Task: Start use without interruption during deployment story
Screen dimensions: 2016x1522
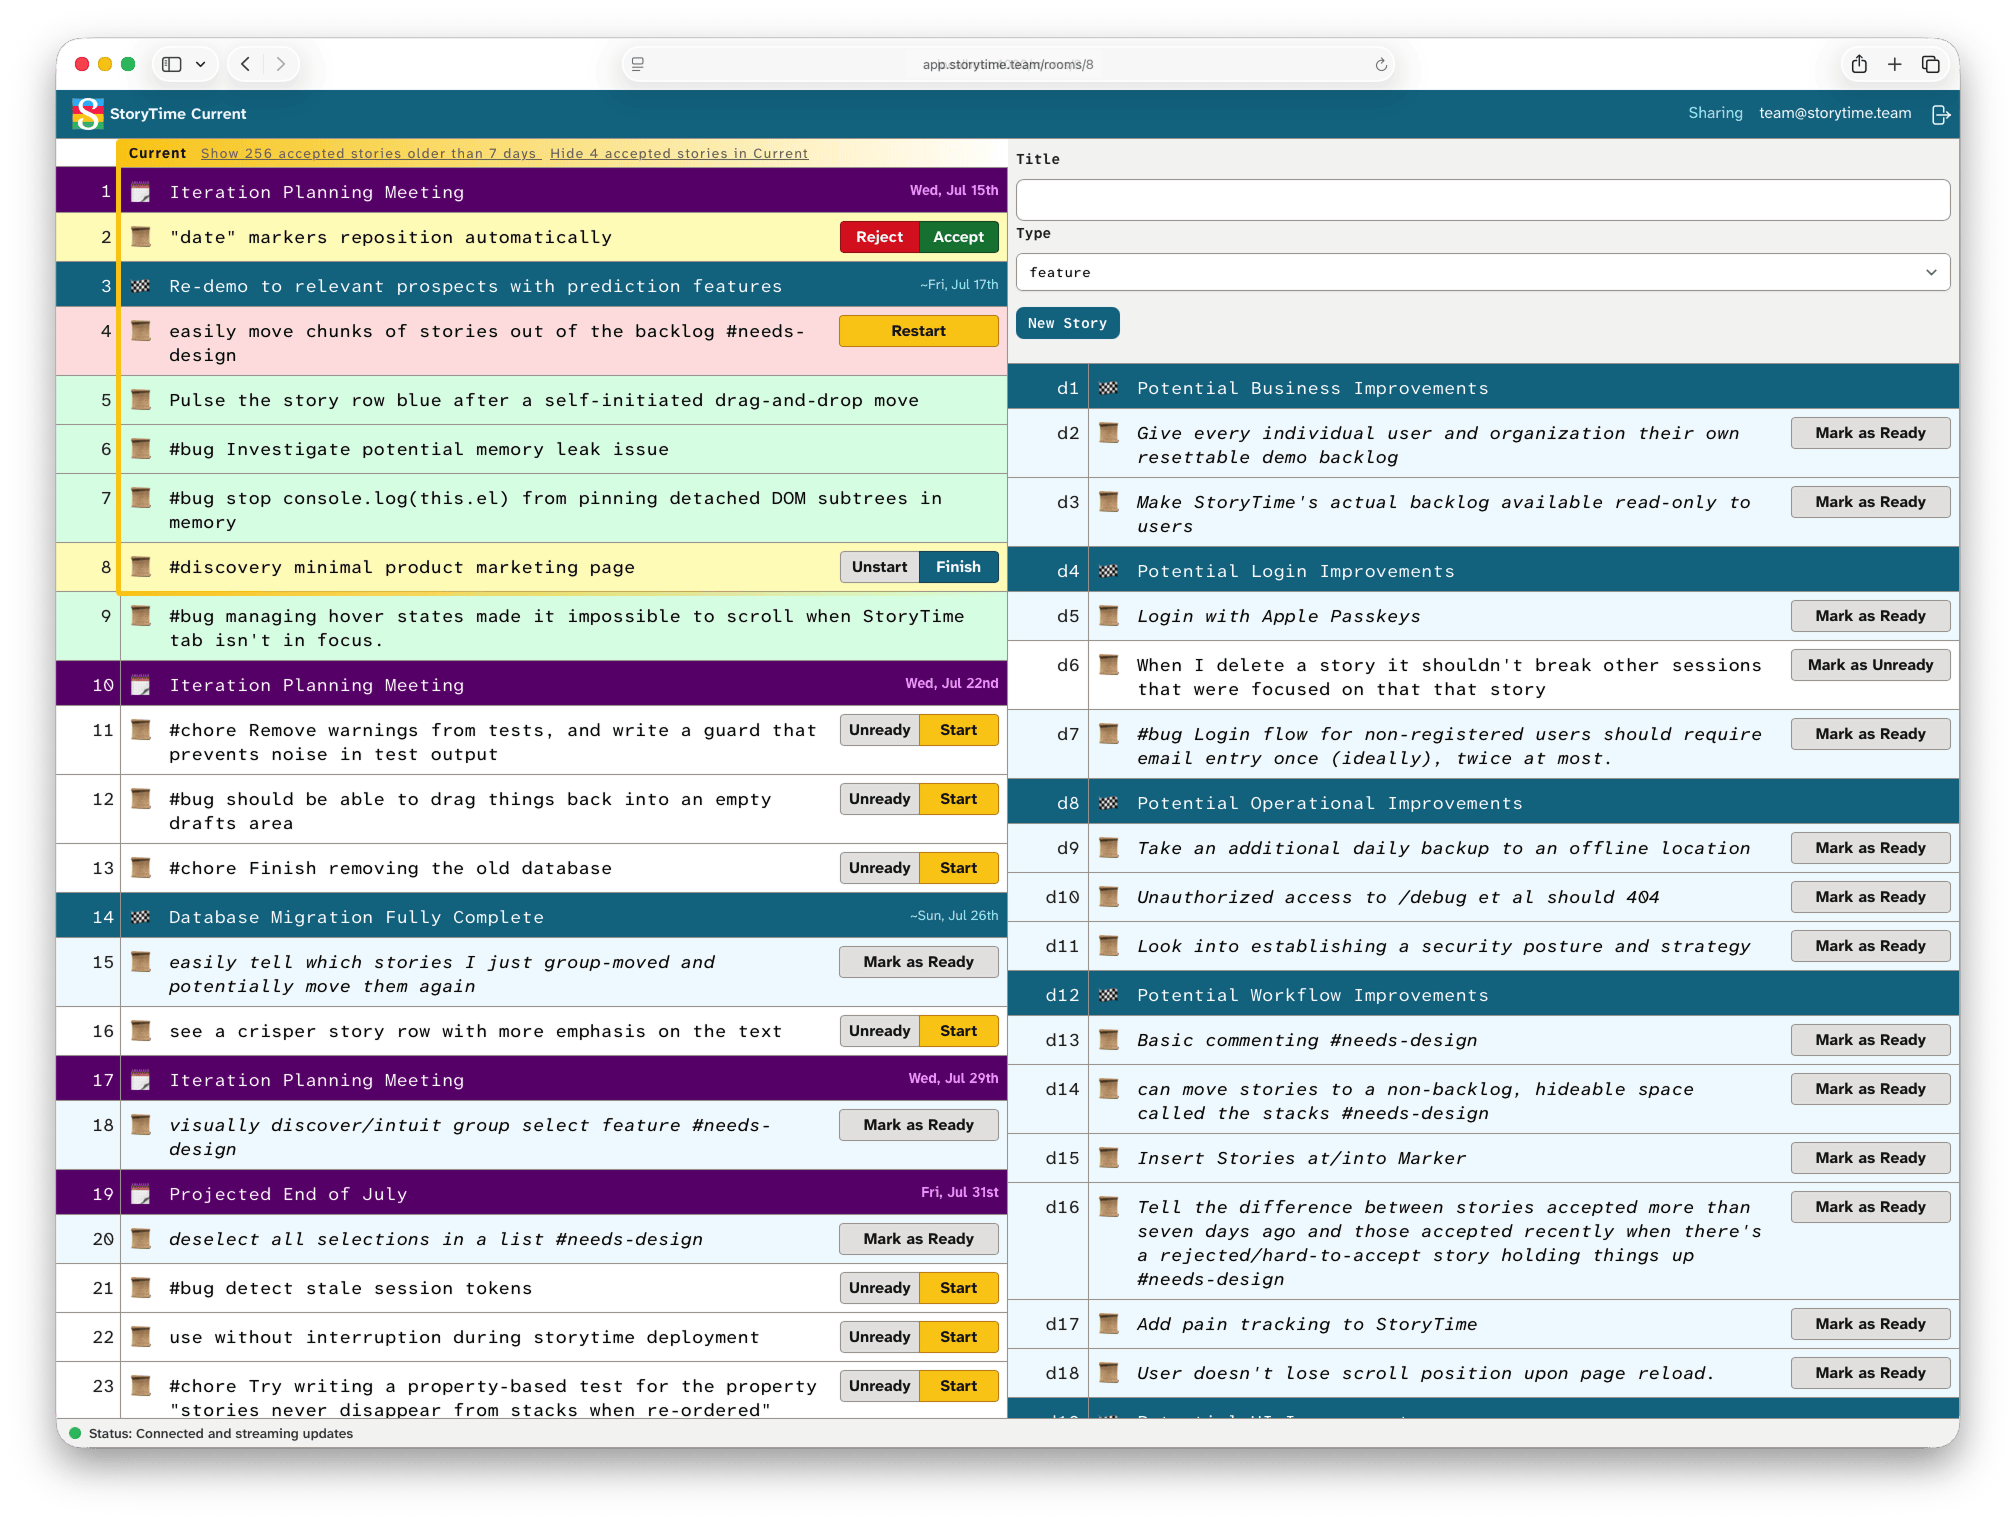Action: tap(958, 1337)
